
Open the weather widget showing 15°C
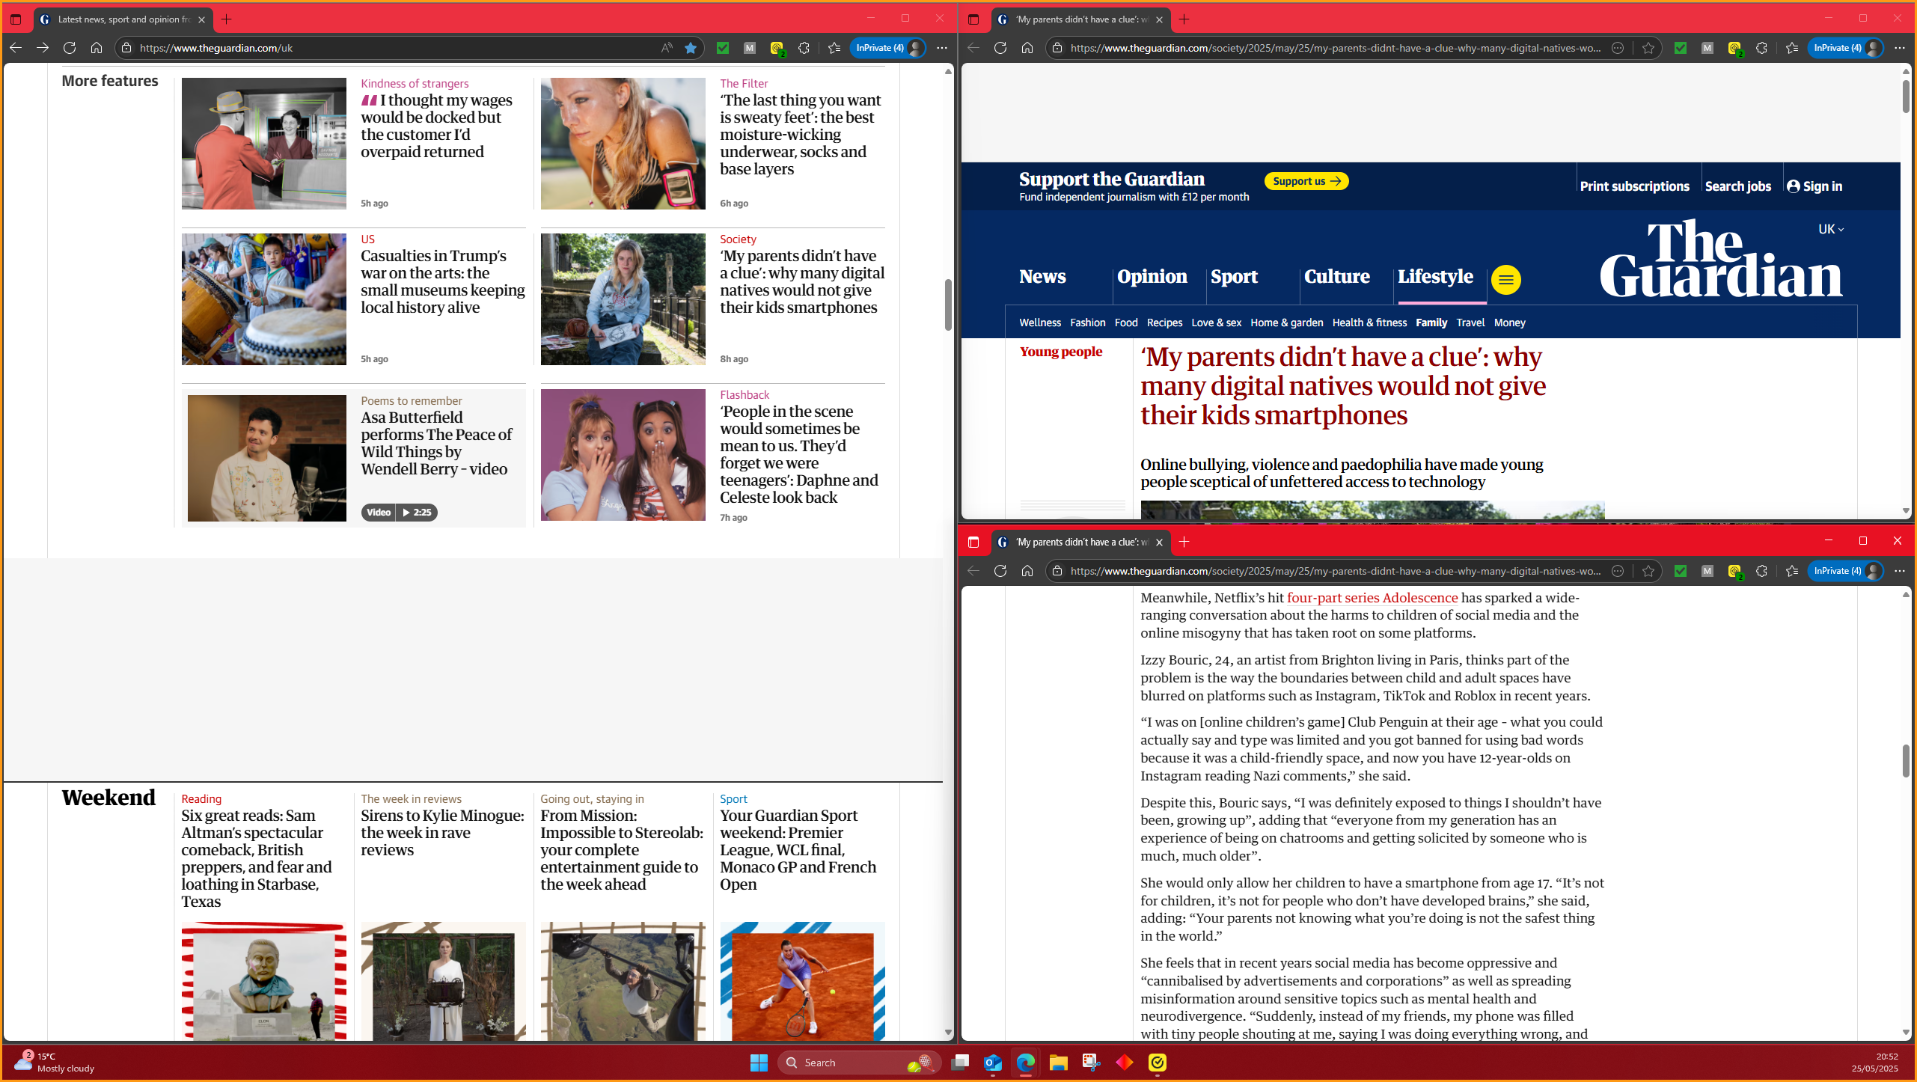click(x=56, y=1062)
